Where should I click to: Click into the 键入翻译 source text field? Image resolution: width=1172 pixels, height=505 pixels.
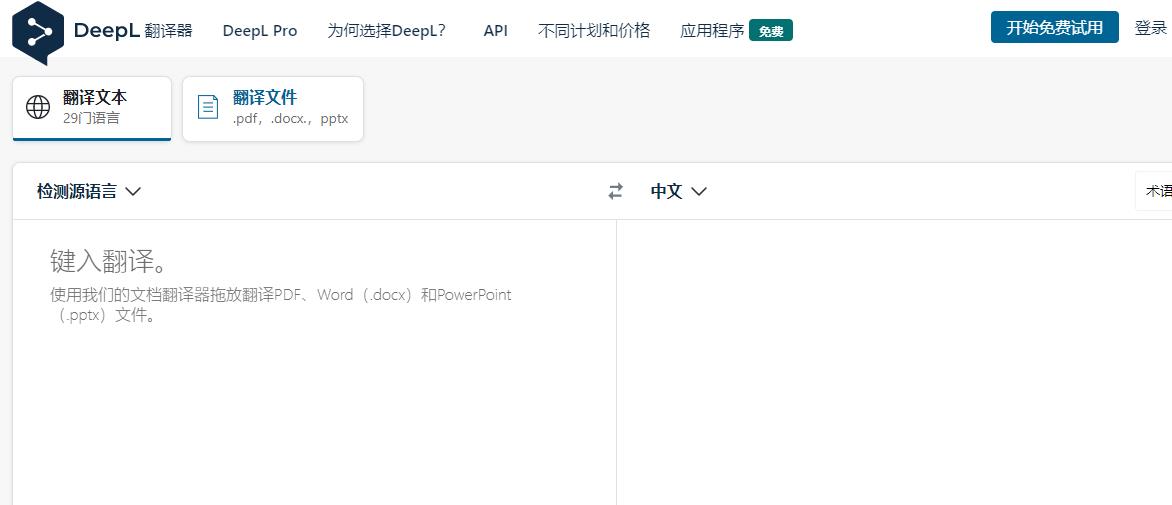click(314, 362)
